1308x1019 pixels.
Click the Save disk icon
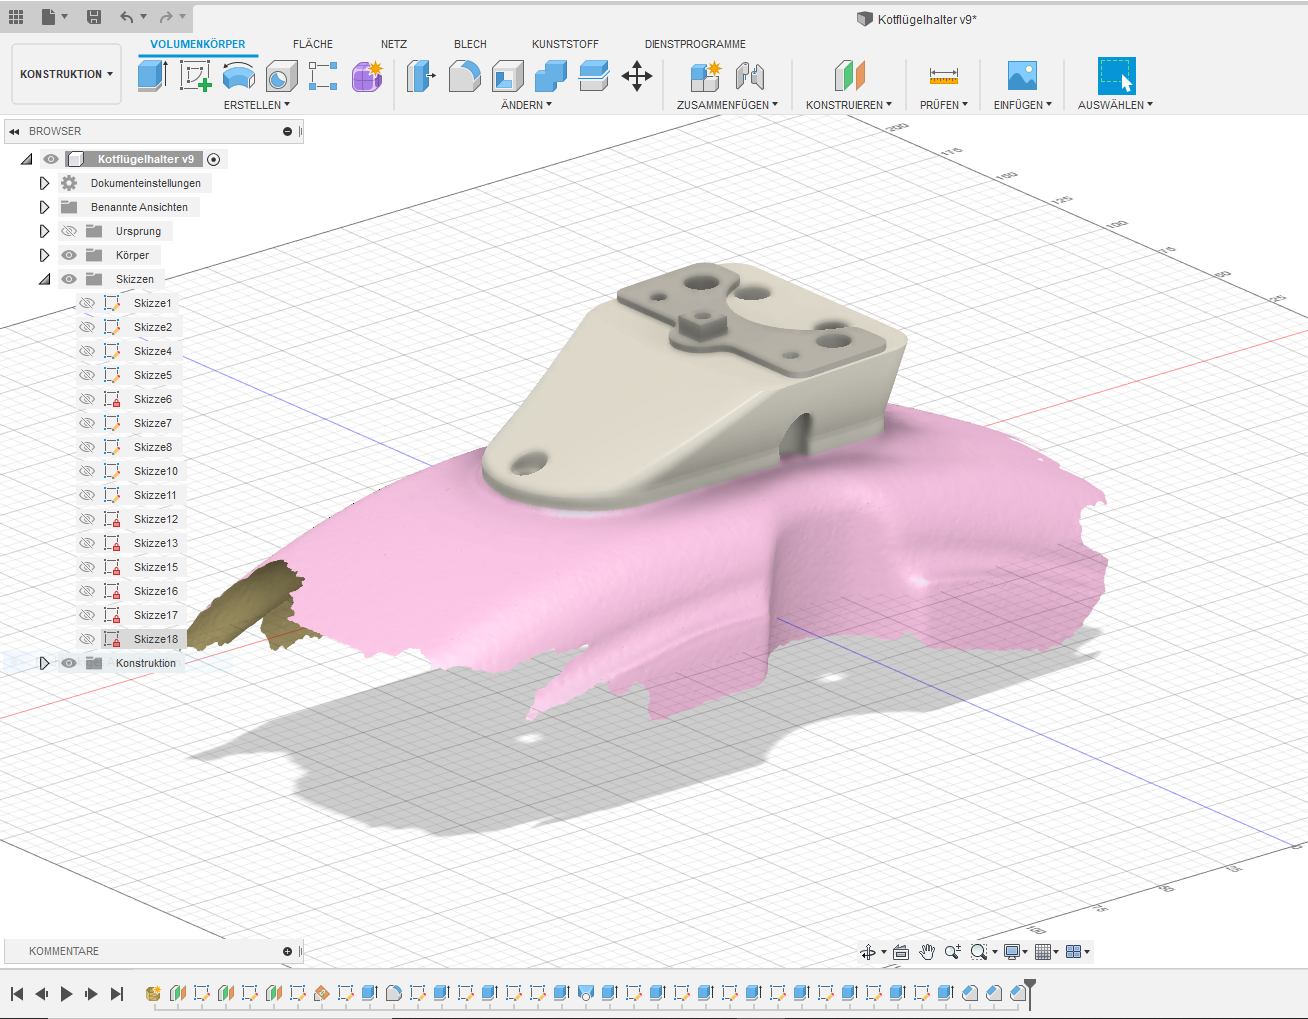93,17
